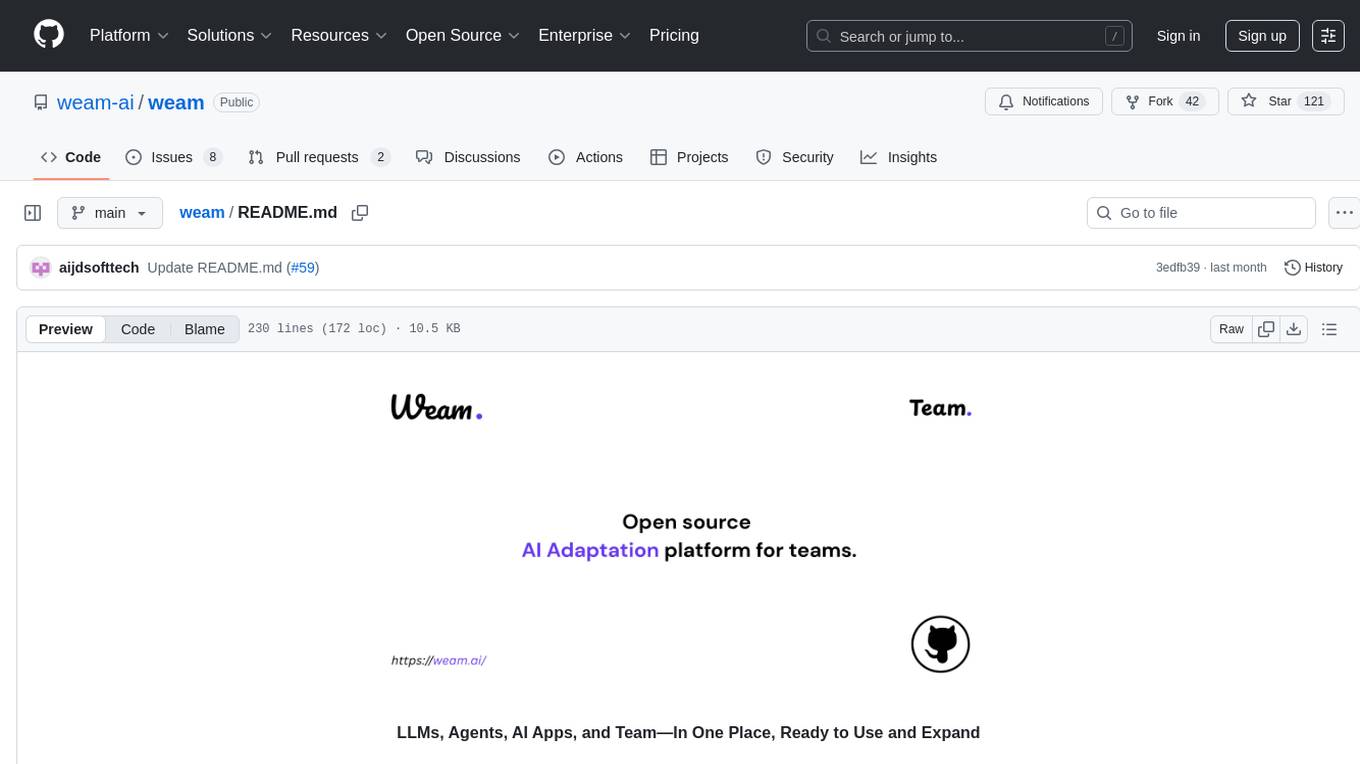Open GitHub homepage via octocat logo
Viewport: 1360px width, 764px height.
coord(49,35)
